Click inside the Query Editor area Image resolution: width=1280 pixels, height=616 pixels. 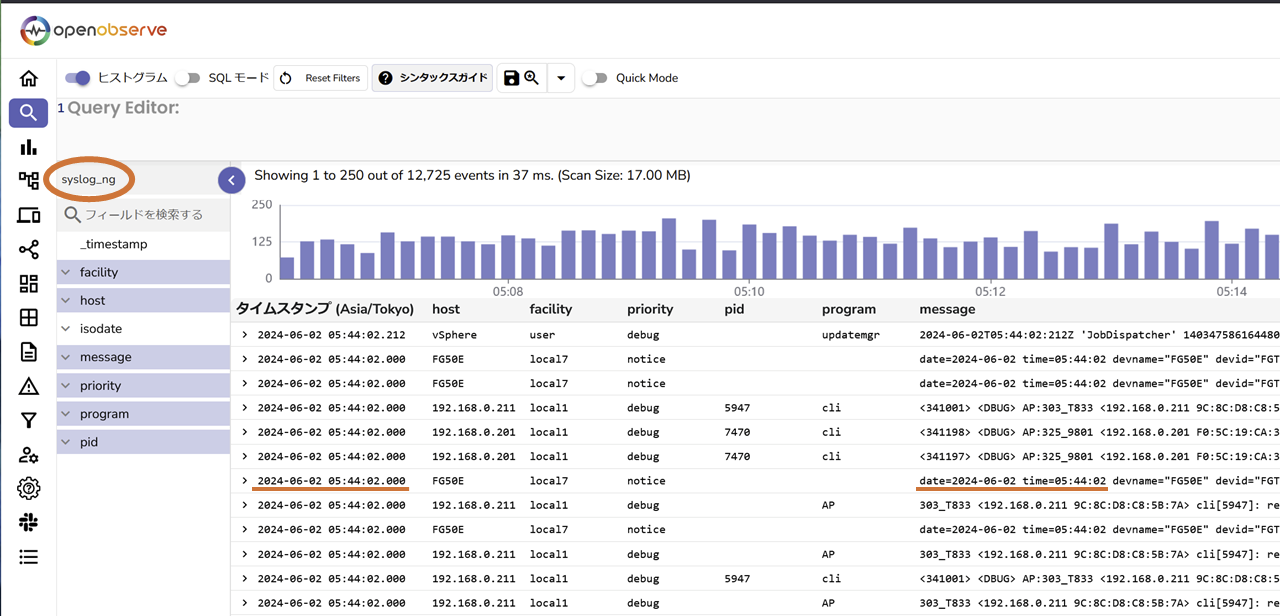click(670, 128)
